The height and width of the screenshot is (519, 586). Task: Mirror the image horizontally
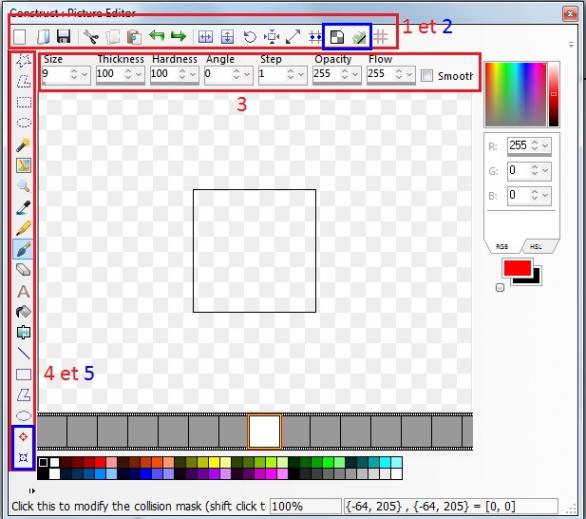coord(206,37)
